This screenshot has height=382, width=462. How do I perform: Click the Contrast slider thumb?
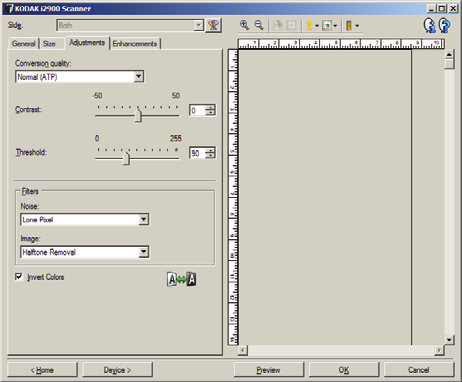[x=138, y=115]
